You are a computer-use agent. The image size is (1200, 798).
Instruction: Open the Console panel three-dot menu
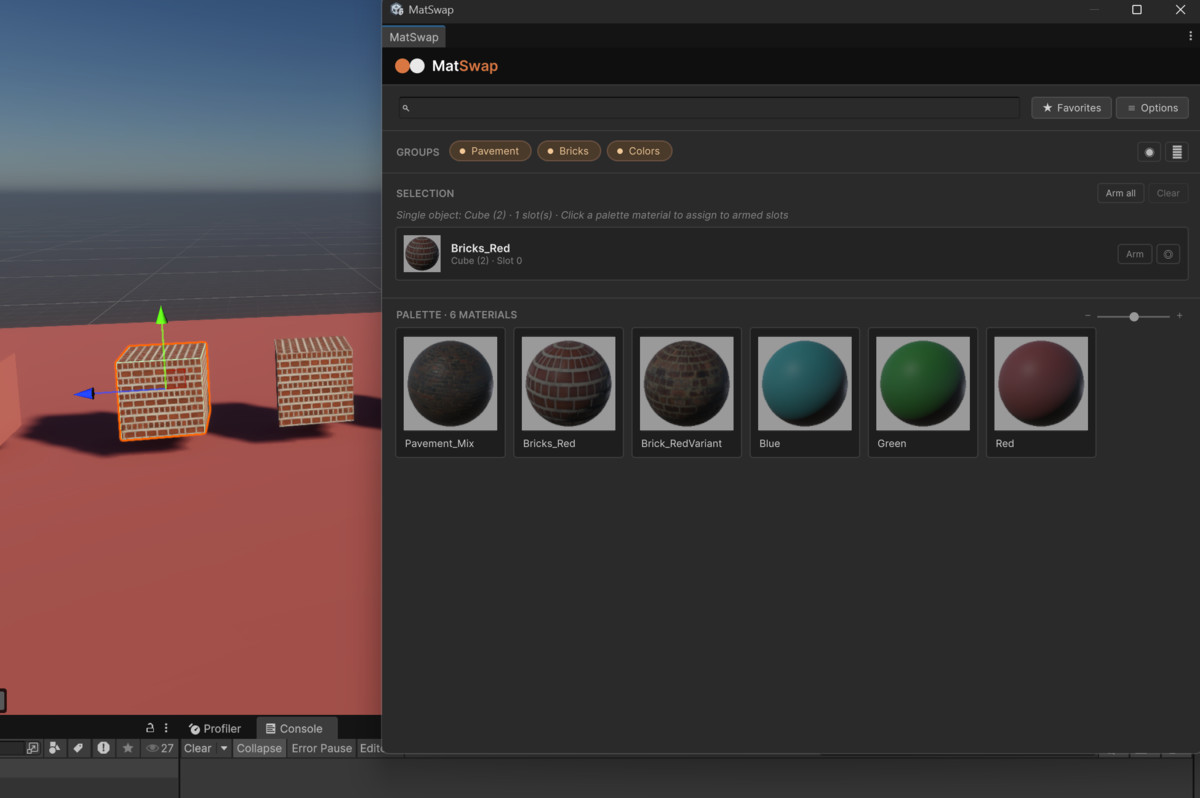166,728
